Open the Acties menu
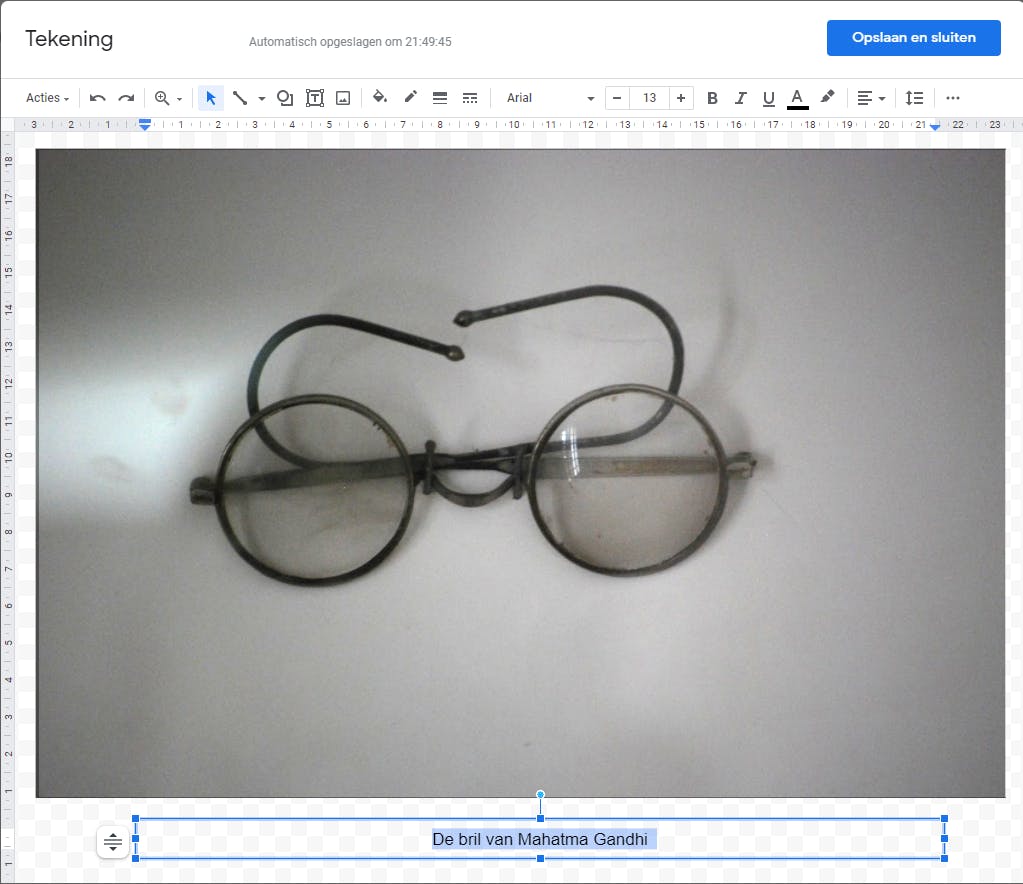Image resolution: width=1023 pixels, height=884 pixels. 47,98
